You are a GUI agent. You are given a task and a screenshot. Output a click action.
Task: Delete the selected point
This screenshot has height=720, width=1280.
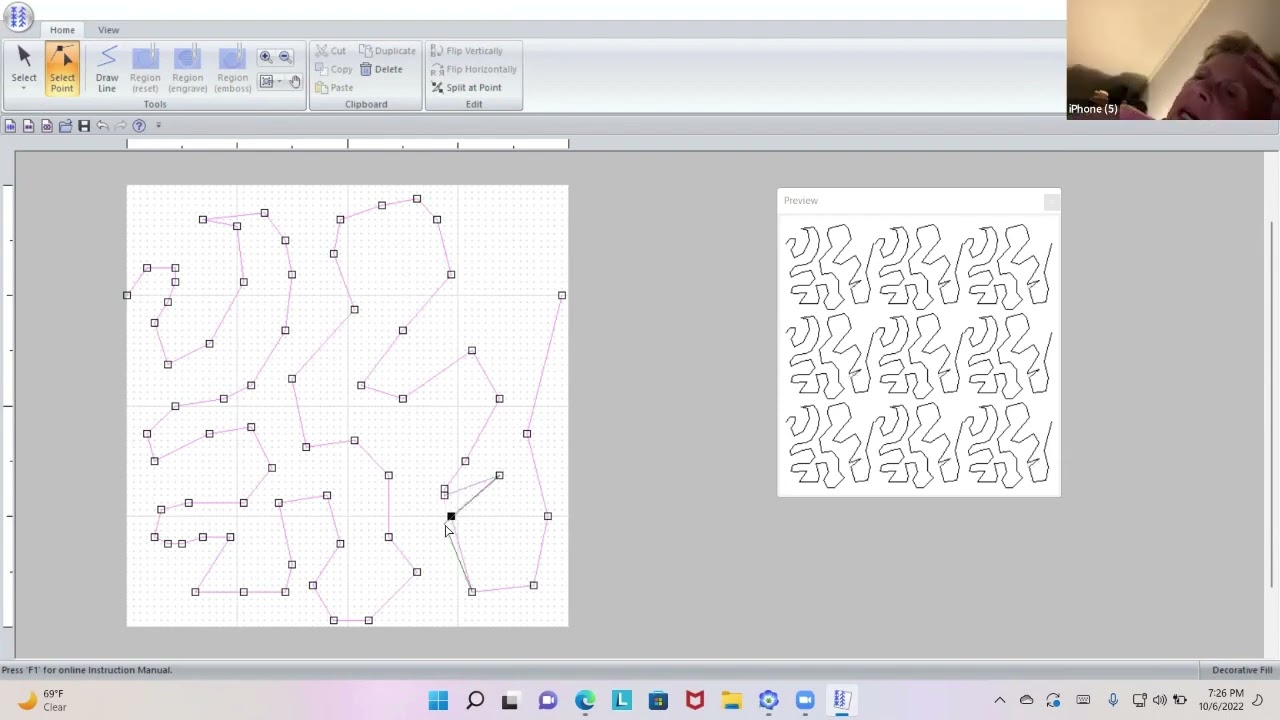(381, 69)
